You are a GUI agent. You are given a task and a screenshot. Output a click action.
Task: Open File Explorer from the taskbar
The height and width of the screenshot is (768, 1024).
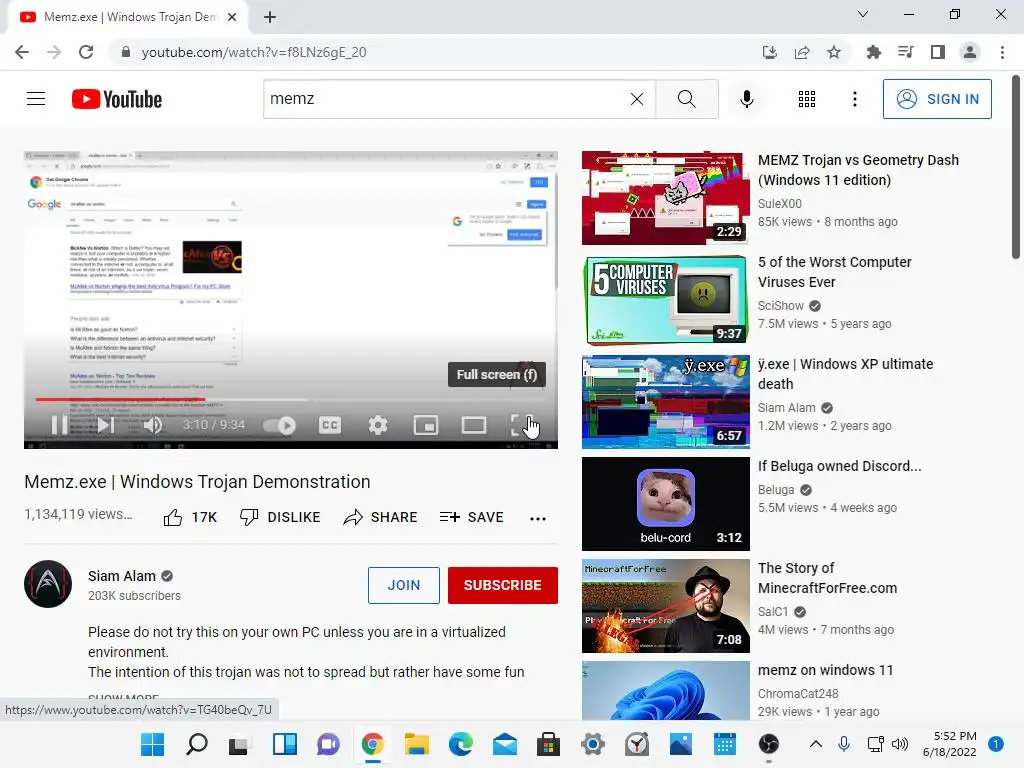[x=416, y=744]
